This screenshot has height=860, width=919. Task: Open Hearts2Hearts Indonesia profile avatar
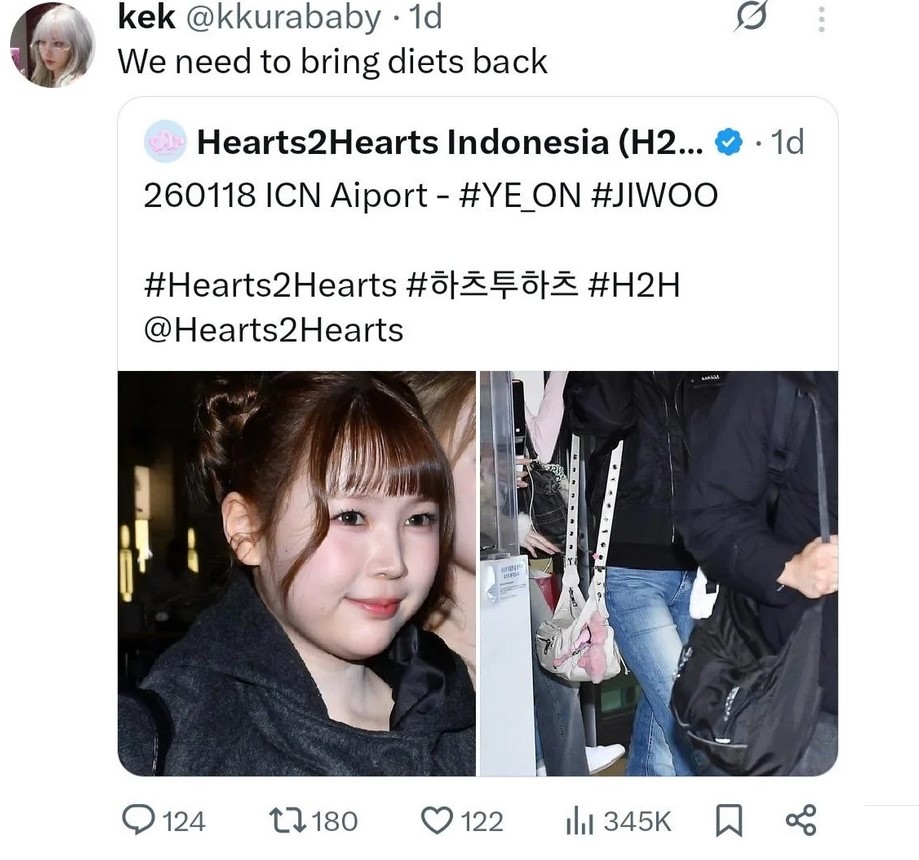(x=165, y=141)
